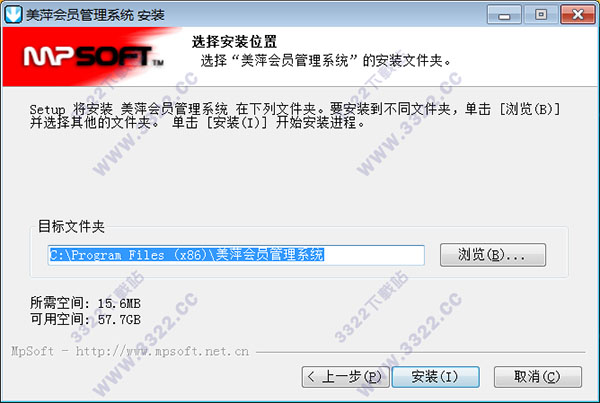Click the 所需空间: 15.6MB label
The width and height of the screenshot is (600, 403).
click(x=85, y=303)
